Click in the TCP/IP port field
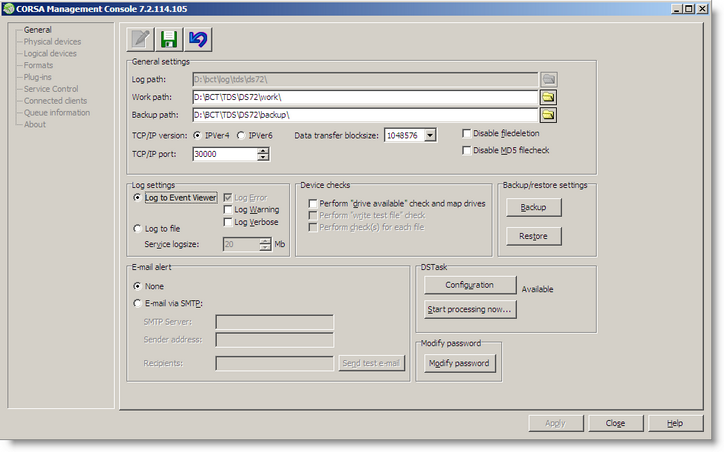Viewport: 724px width, 452px height. click(x=225, y=154)
